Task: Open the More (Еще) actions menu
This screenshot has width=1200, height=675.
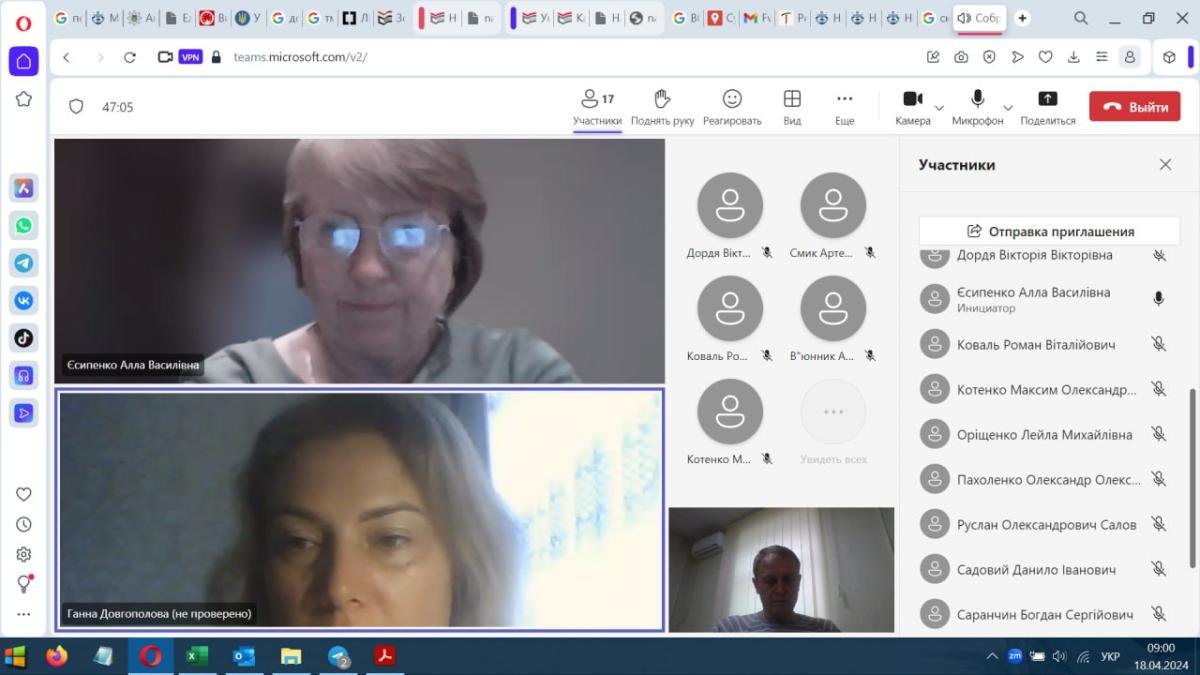Action: pos(844,99)
